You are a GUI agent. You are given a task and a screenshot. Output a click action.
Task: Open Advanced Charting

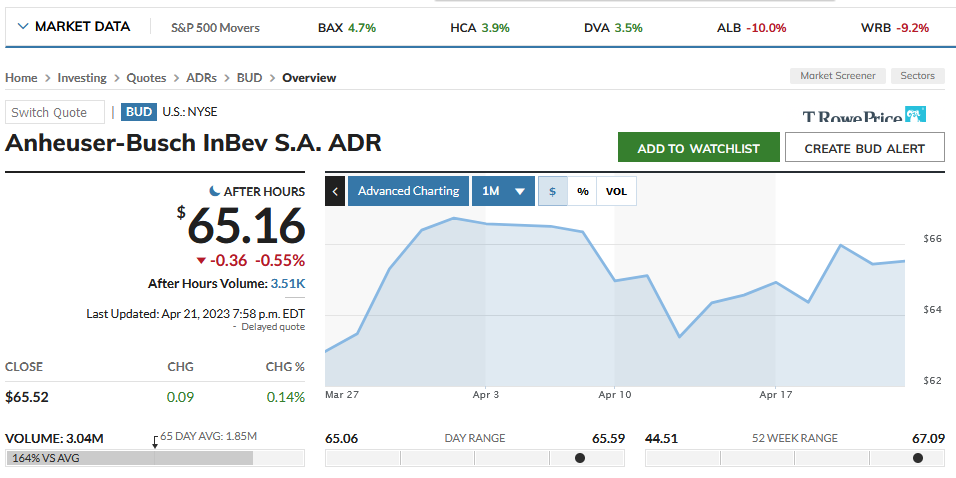[x=408, y=191]
